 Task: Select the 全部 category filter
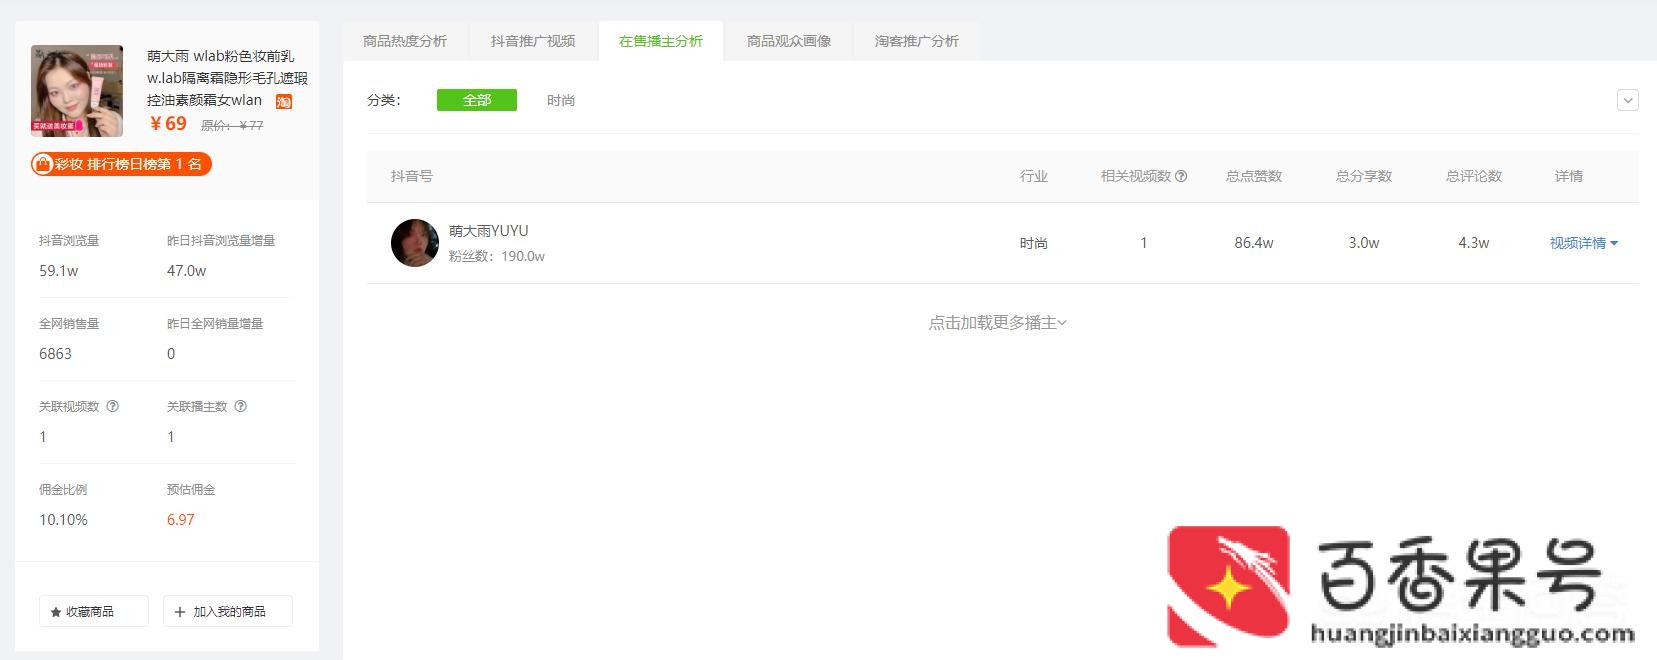point(477,100)
